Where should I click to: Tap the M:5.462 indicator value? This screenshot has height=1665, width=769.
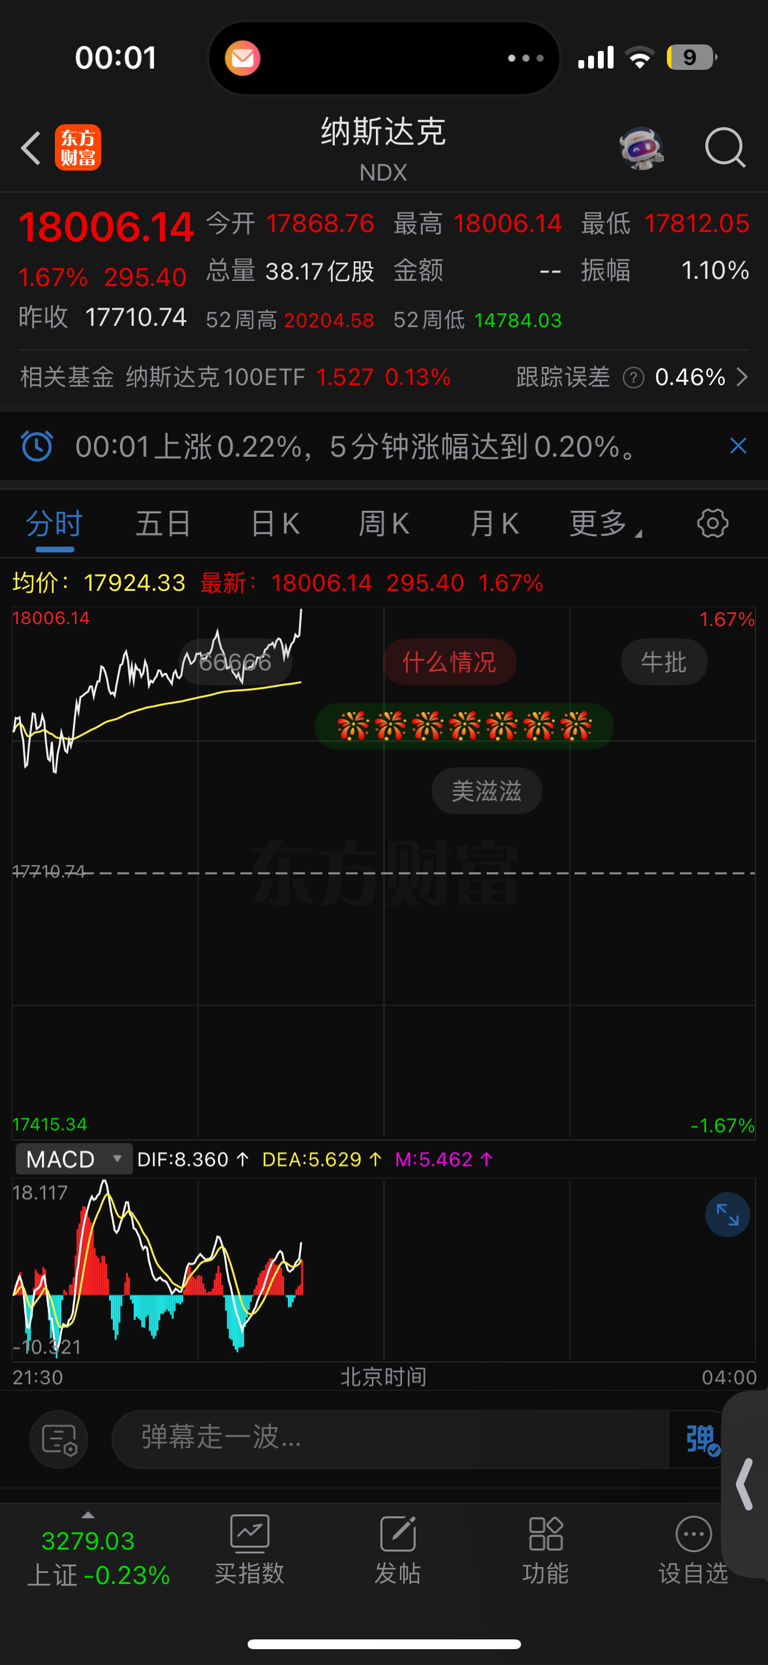point(444,1159)
